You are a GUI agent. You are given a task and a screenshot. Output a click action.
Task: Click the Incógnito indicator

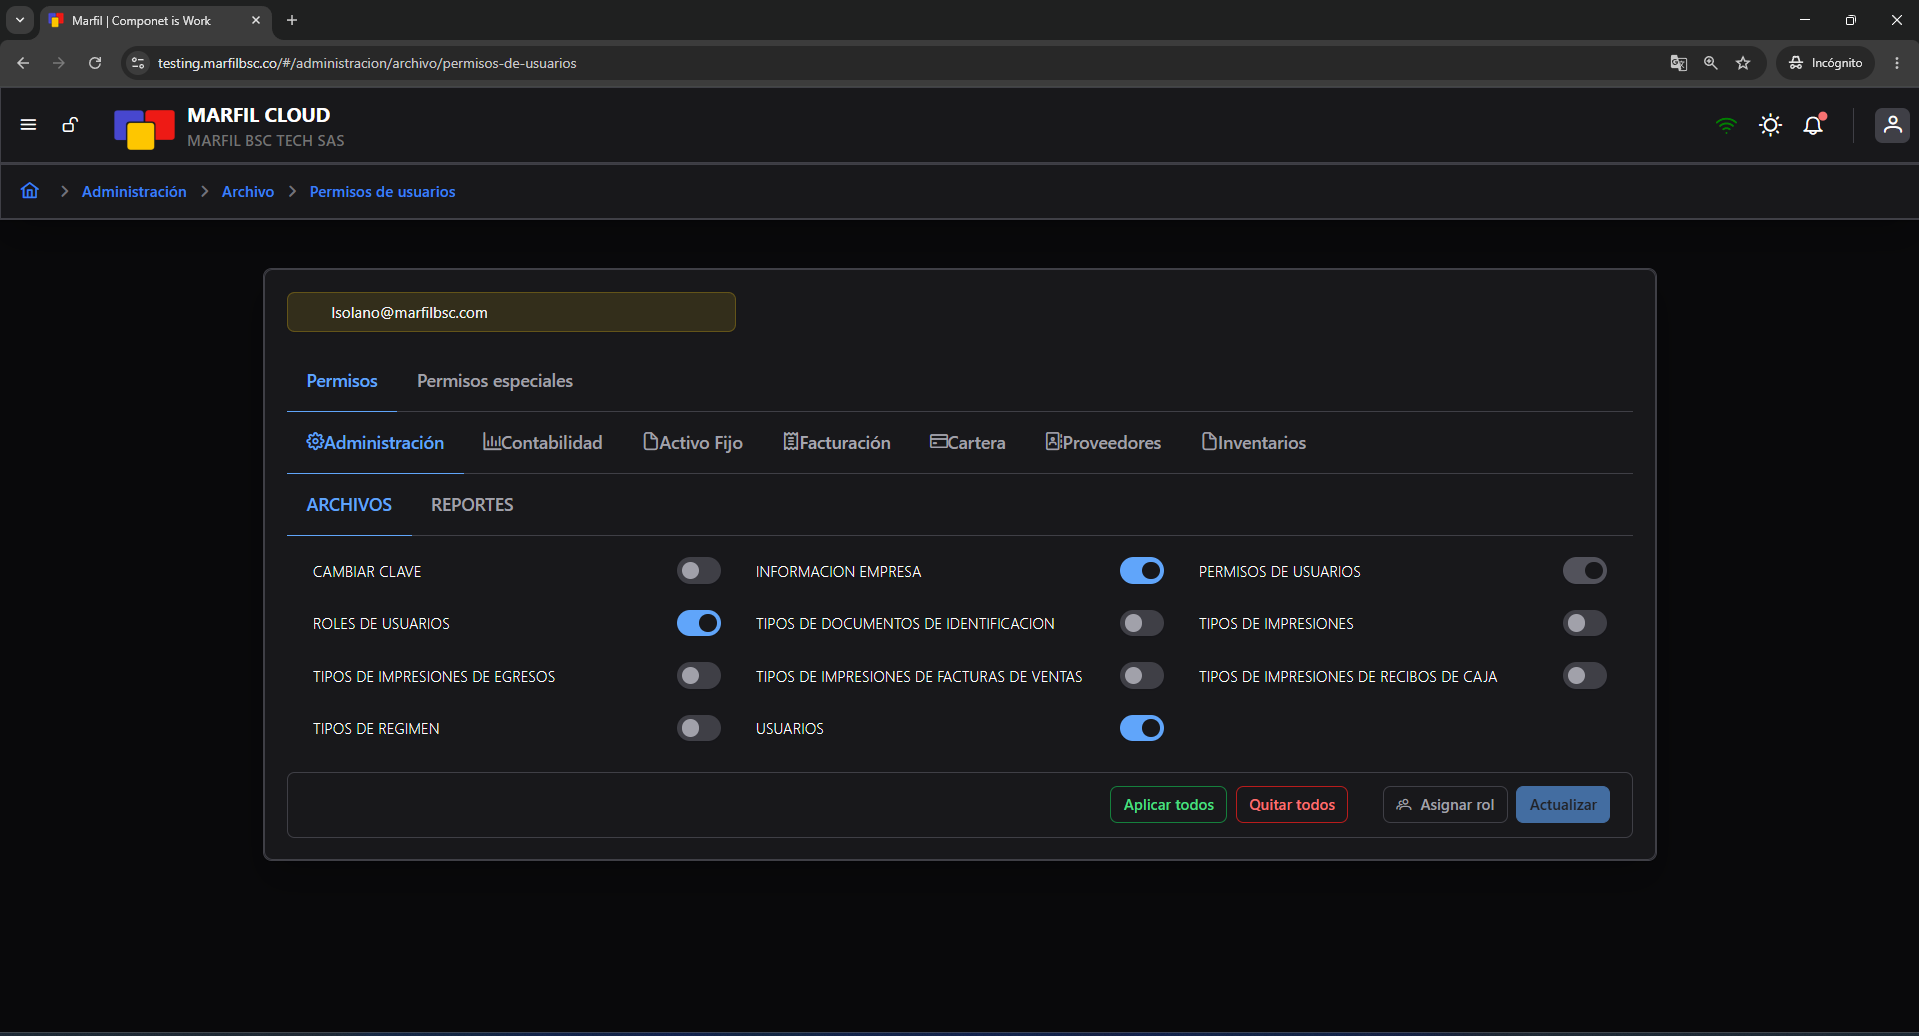tap(1825, 63)
